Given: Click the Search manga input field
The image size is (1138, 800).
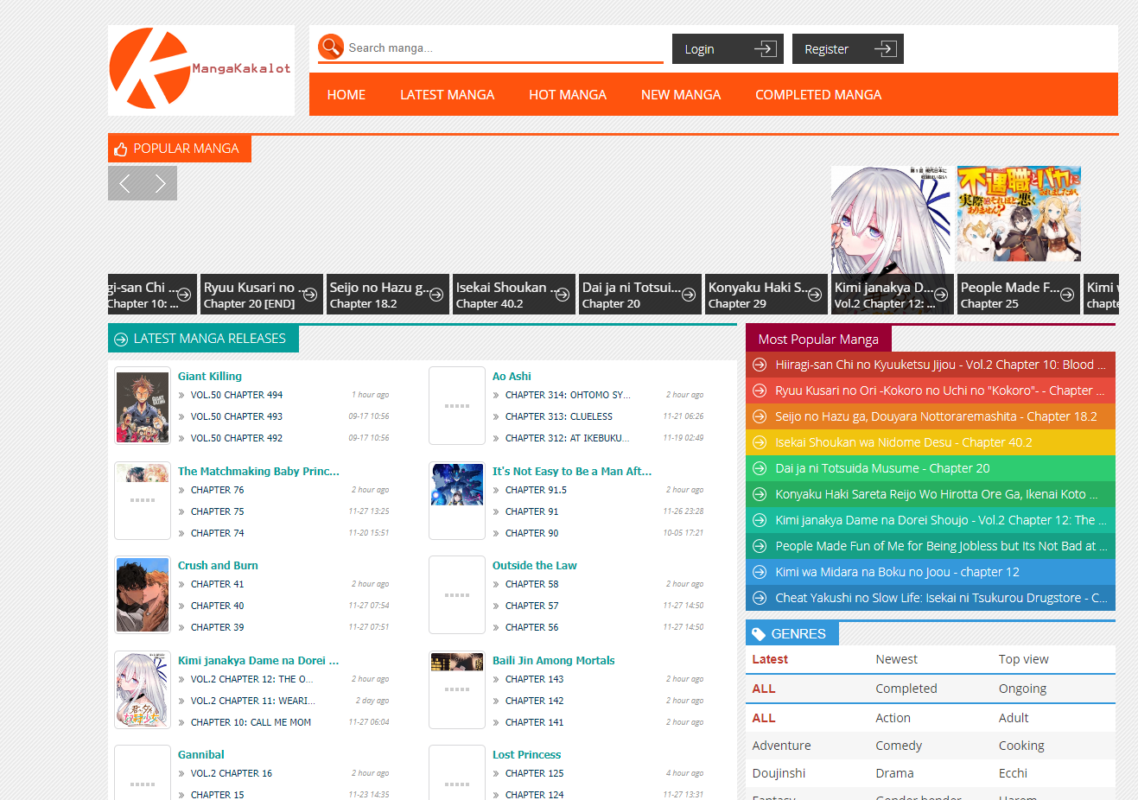Looking at the screenshot, I should [504, 48].
